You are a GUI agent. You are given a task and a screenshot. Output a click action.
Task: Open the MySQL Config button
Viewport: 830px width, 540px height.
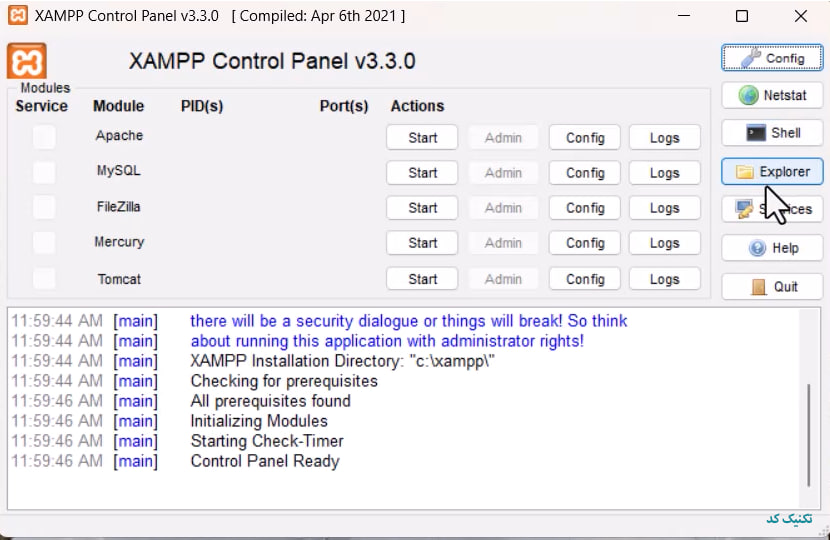point(585,173)
